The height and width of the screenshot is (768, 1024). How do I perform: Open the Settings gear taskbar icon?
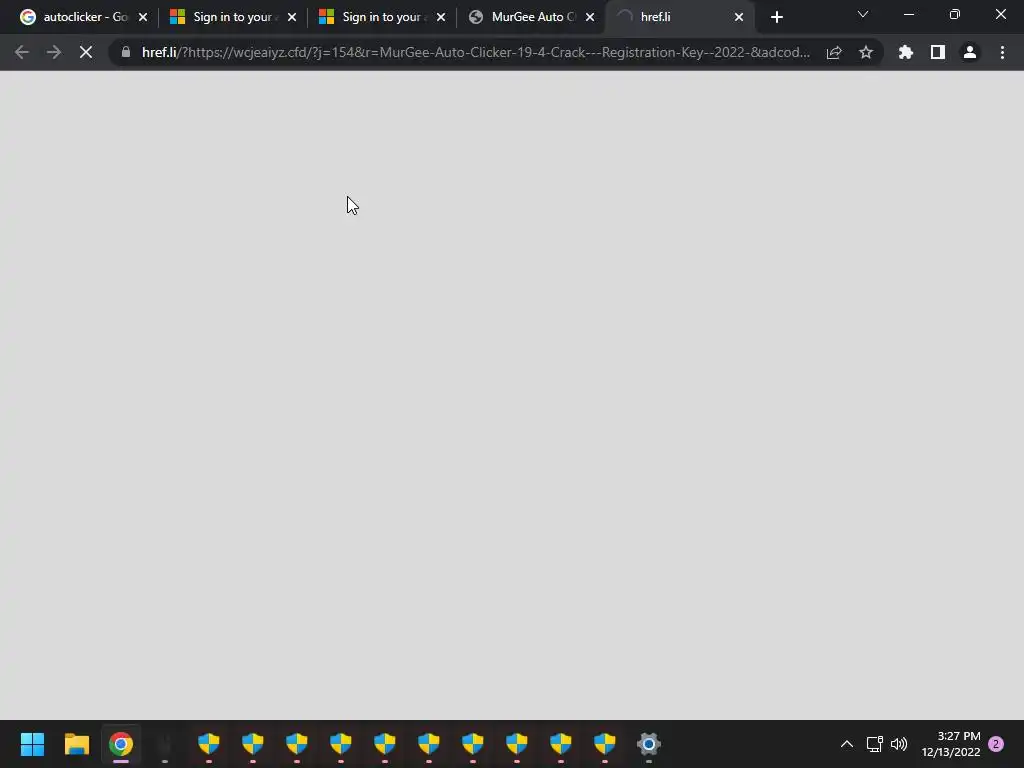pyautogui.click(x=648, y=744)
